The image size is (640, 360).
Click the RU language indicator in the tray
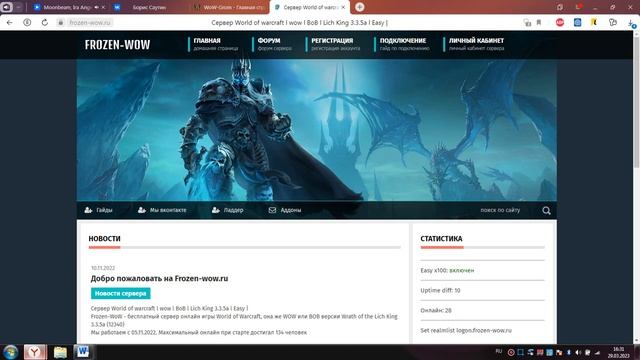pos(498,351)
